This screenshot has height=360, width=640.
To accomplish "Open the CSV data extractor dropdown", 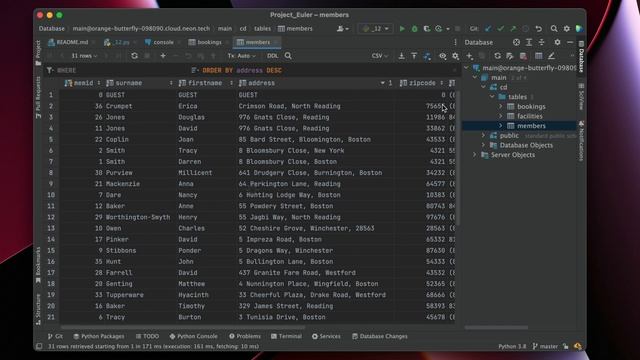I will pos(380,56).
